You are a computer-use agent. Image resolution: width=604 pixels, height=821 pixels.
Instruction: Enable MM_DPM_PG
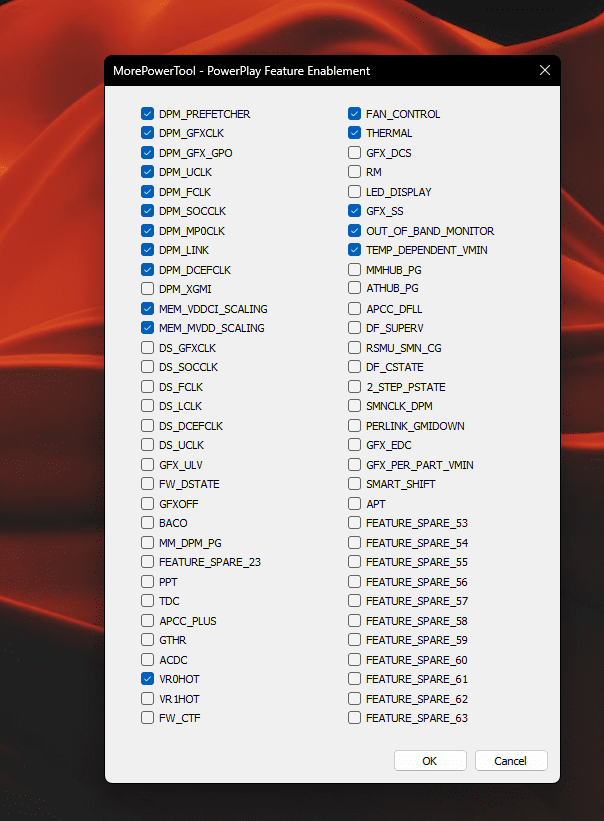pyautogui.click(x=147, y=543)
